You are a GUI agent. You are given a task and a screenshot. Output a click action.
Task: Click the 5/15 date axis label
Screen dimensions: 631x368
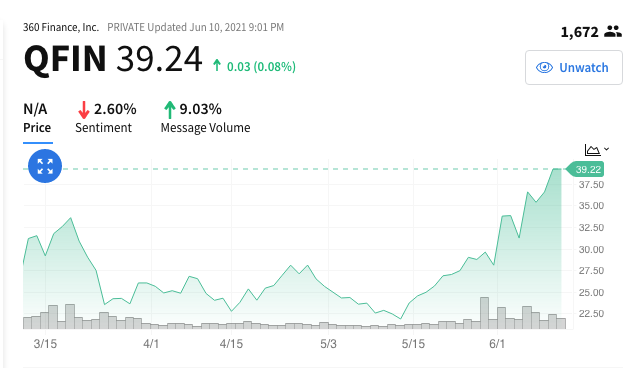413,344
